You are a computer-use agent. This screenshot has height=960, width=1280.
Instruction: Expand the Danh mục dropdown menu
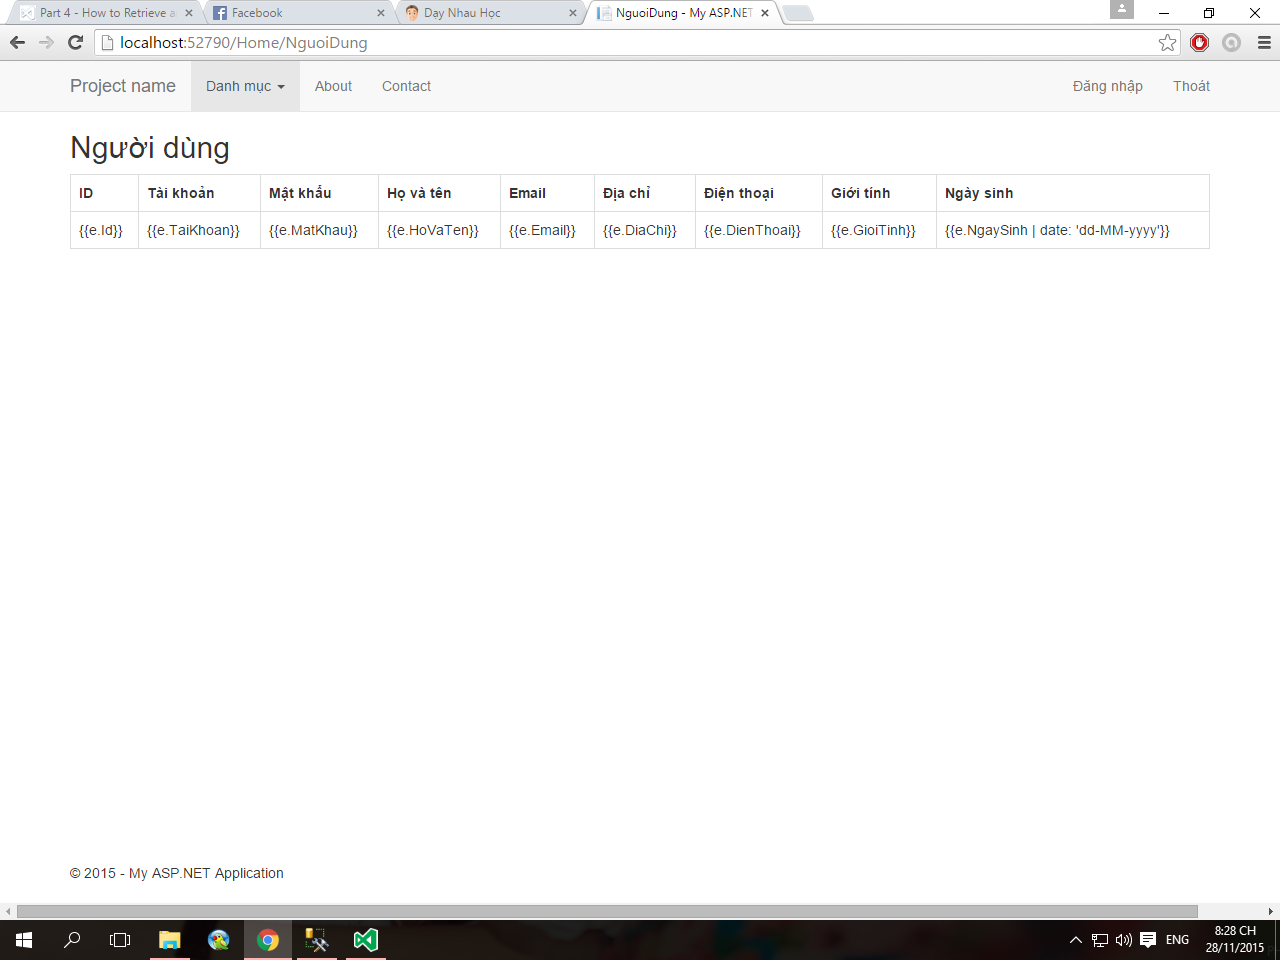pos(245,86)
